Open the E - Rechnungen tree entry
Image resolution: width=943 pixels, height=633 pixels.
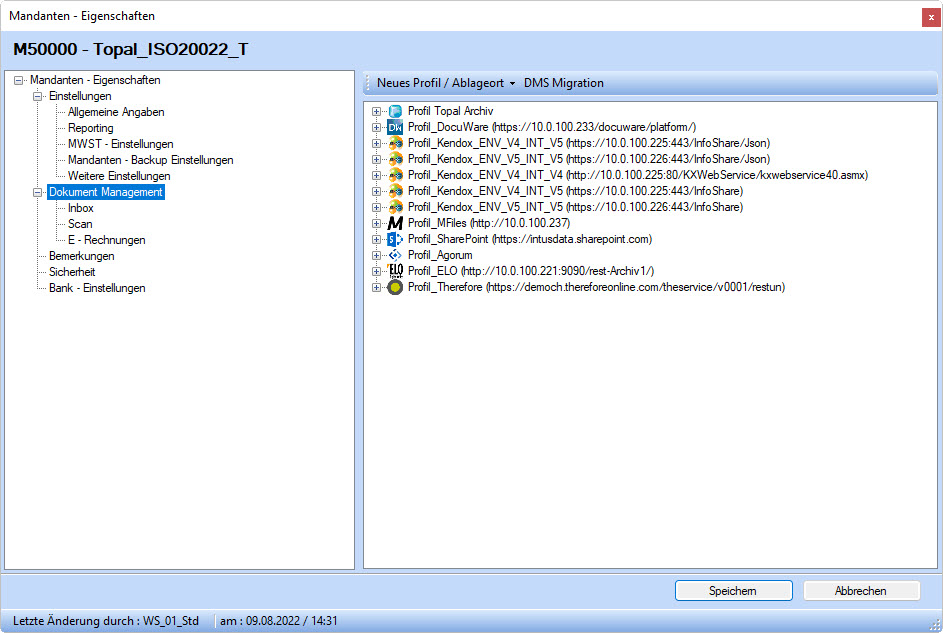point(106,240)
